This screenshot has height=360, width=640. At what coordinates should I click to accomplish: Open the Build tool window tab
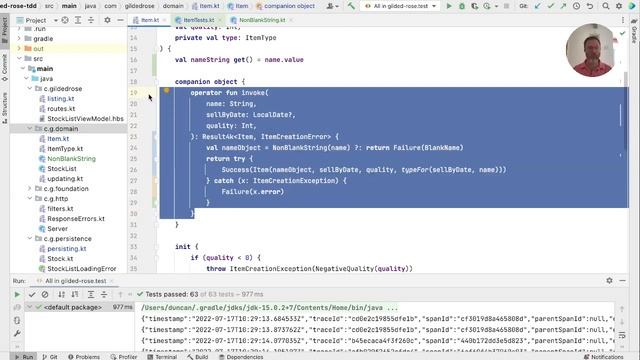198,357
